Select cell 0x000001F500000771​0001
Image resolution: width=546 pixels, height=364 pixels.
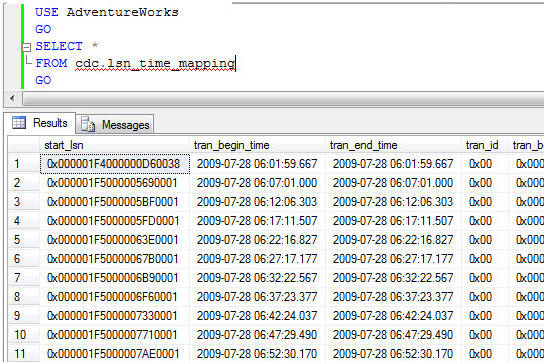click(x=115, y=335)
